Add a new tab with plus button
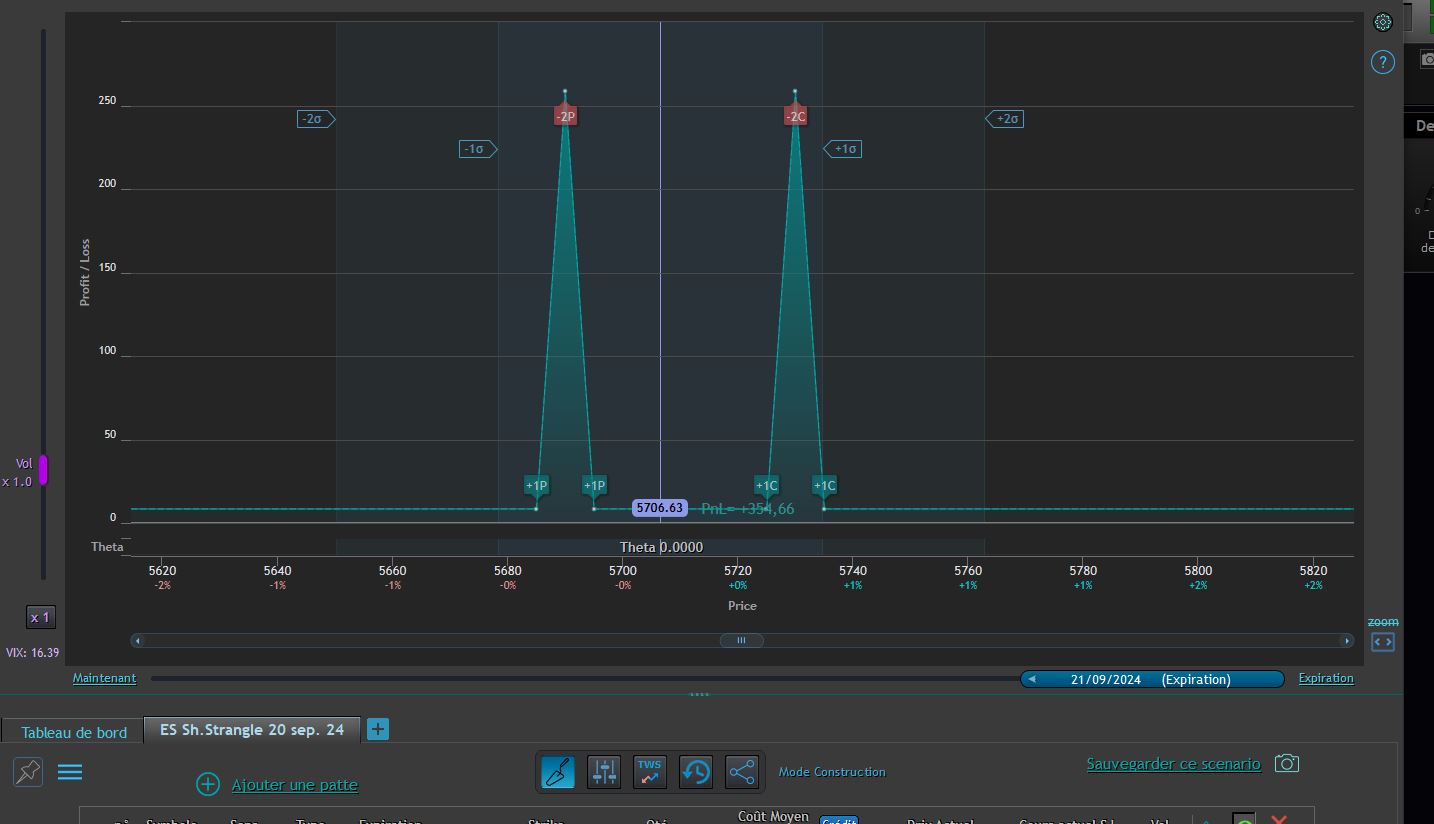Screen dimensions: 1434x824 click(x=378, y=729)
